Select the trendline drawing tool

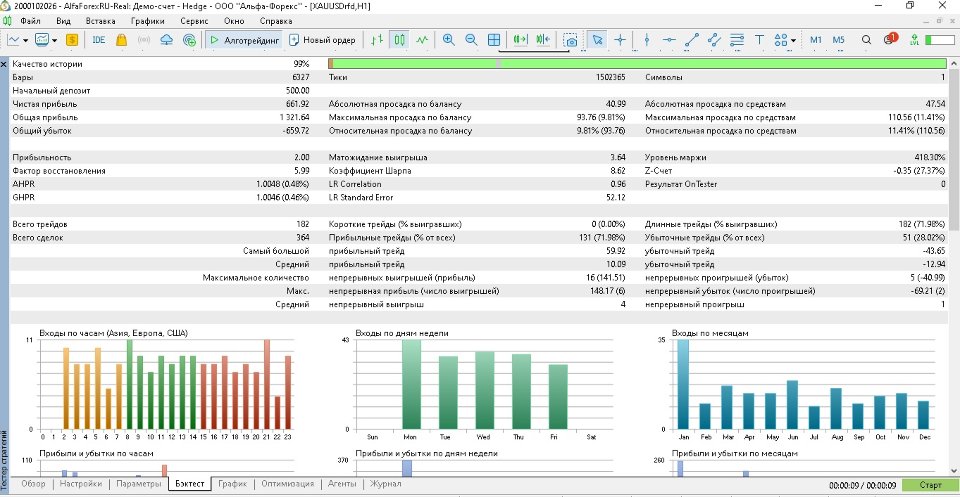click(x=692, y=40)
